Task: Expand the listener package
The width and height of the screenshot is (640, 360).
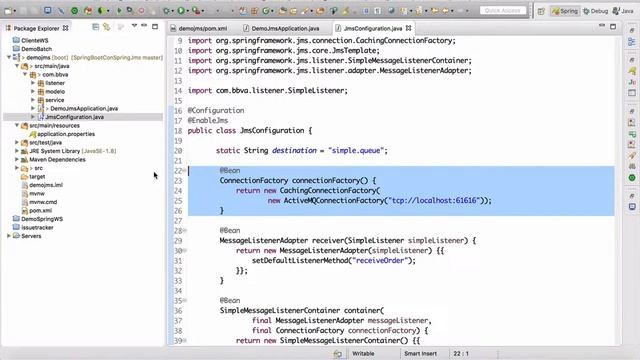Action: [33, 83]
